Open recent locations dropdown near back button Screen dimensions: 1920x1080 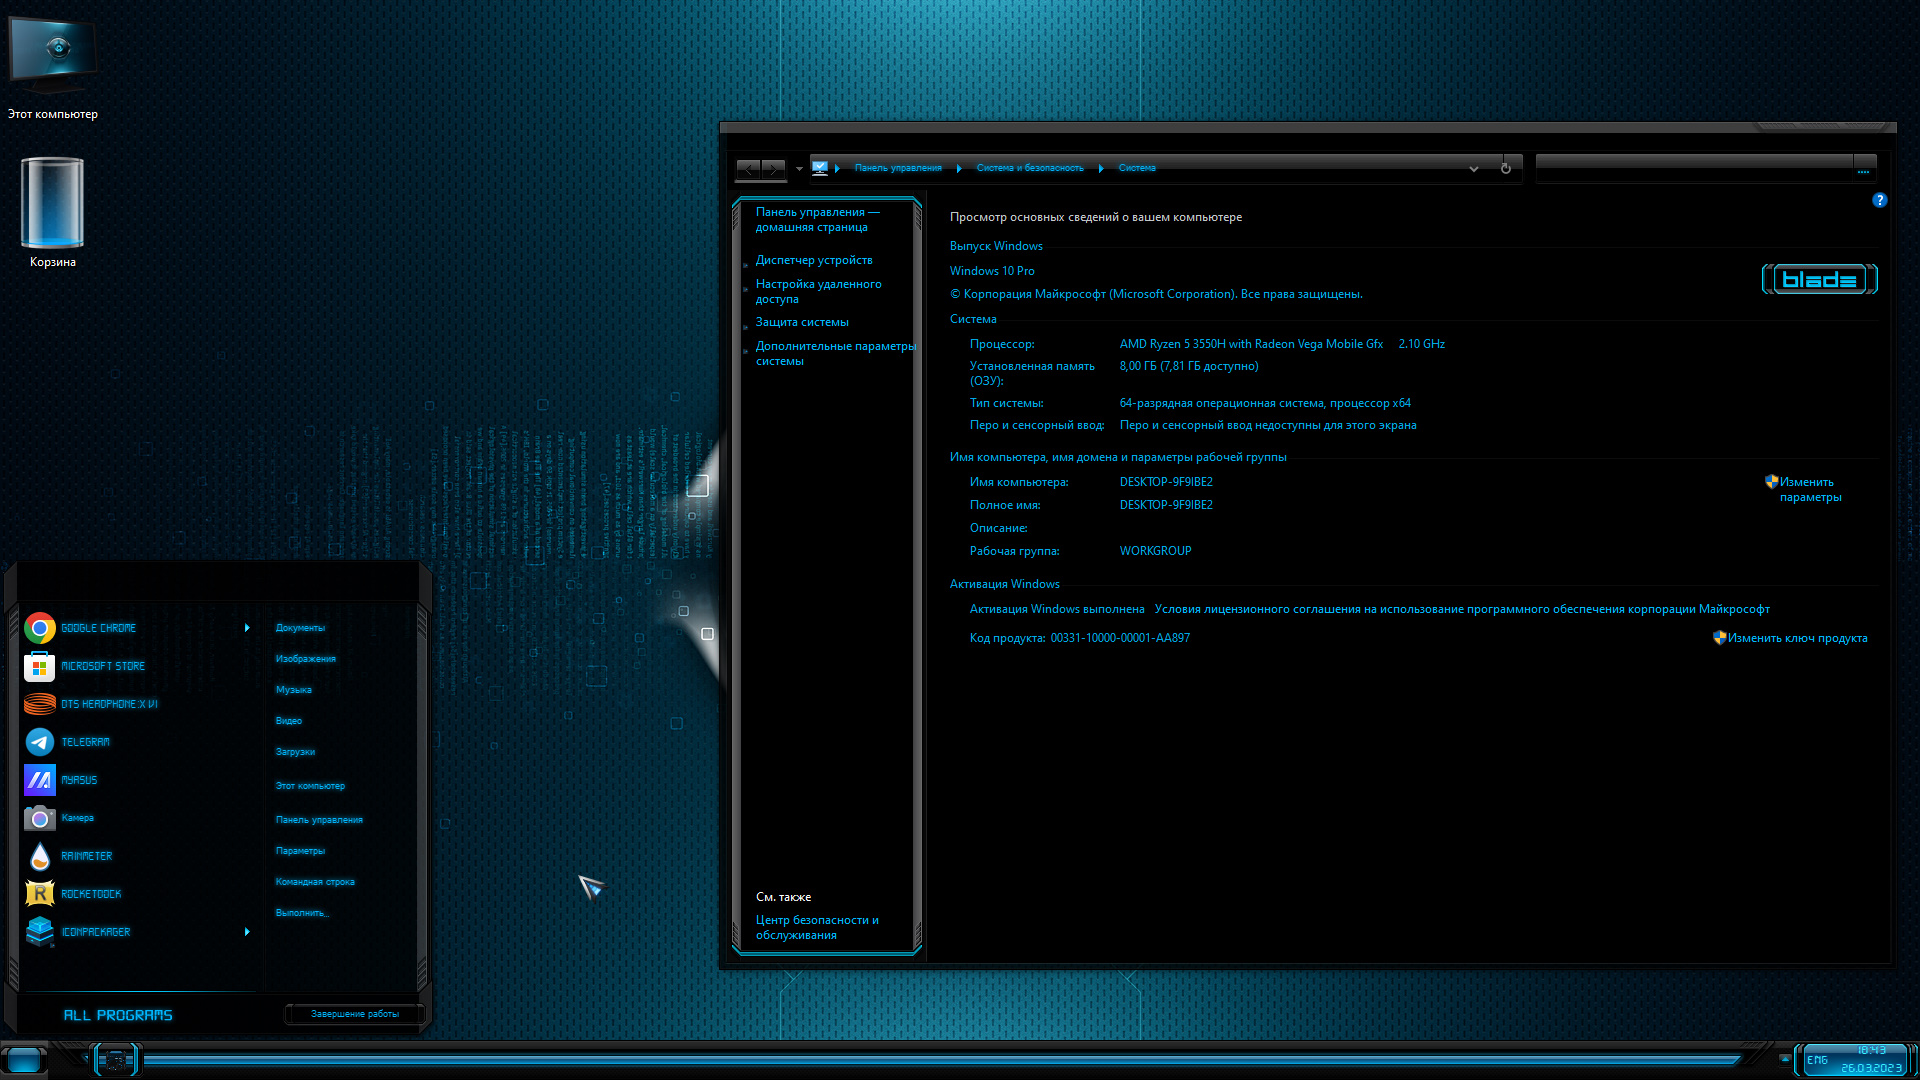tap(799, 169)
